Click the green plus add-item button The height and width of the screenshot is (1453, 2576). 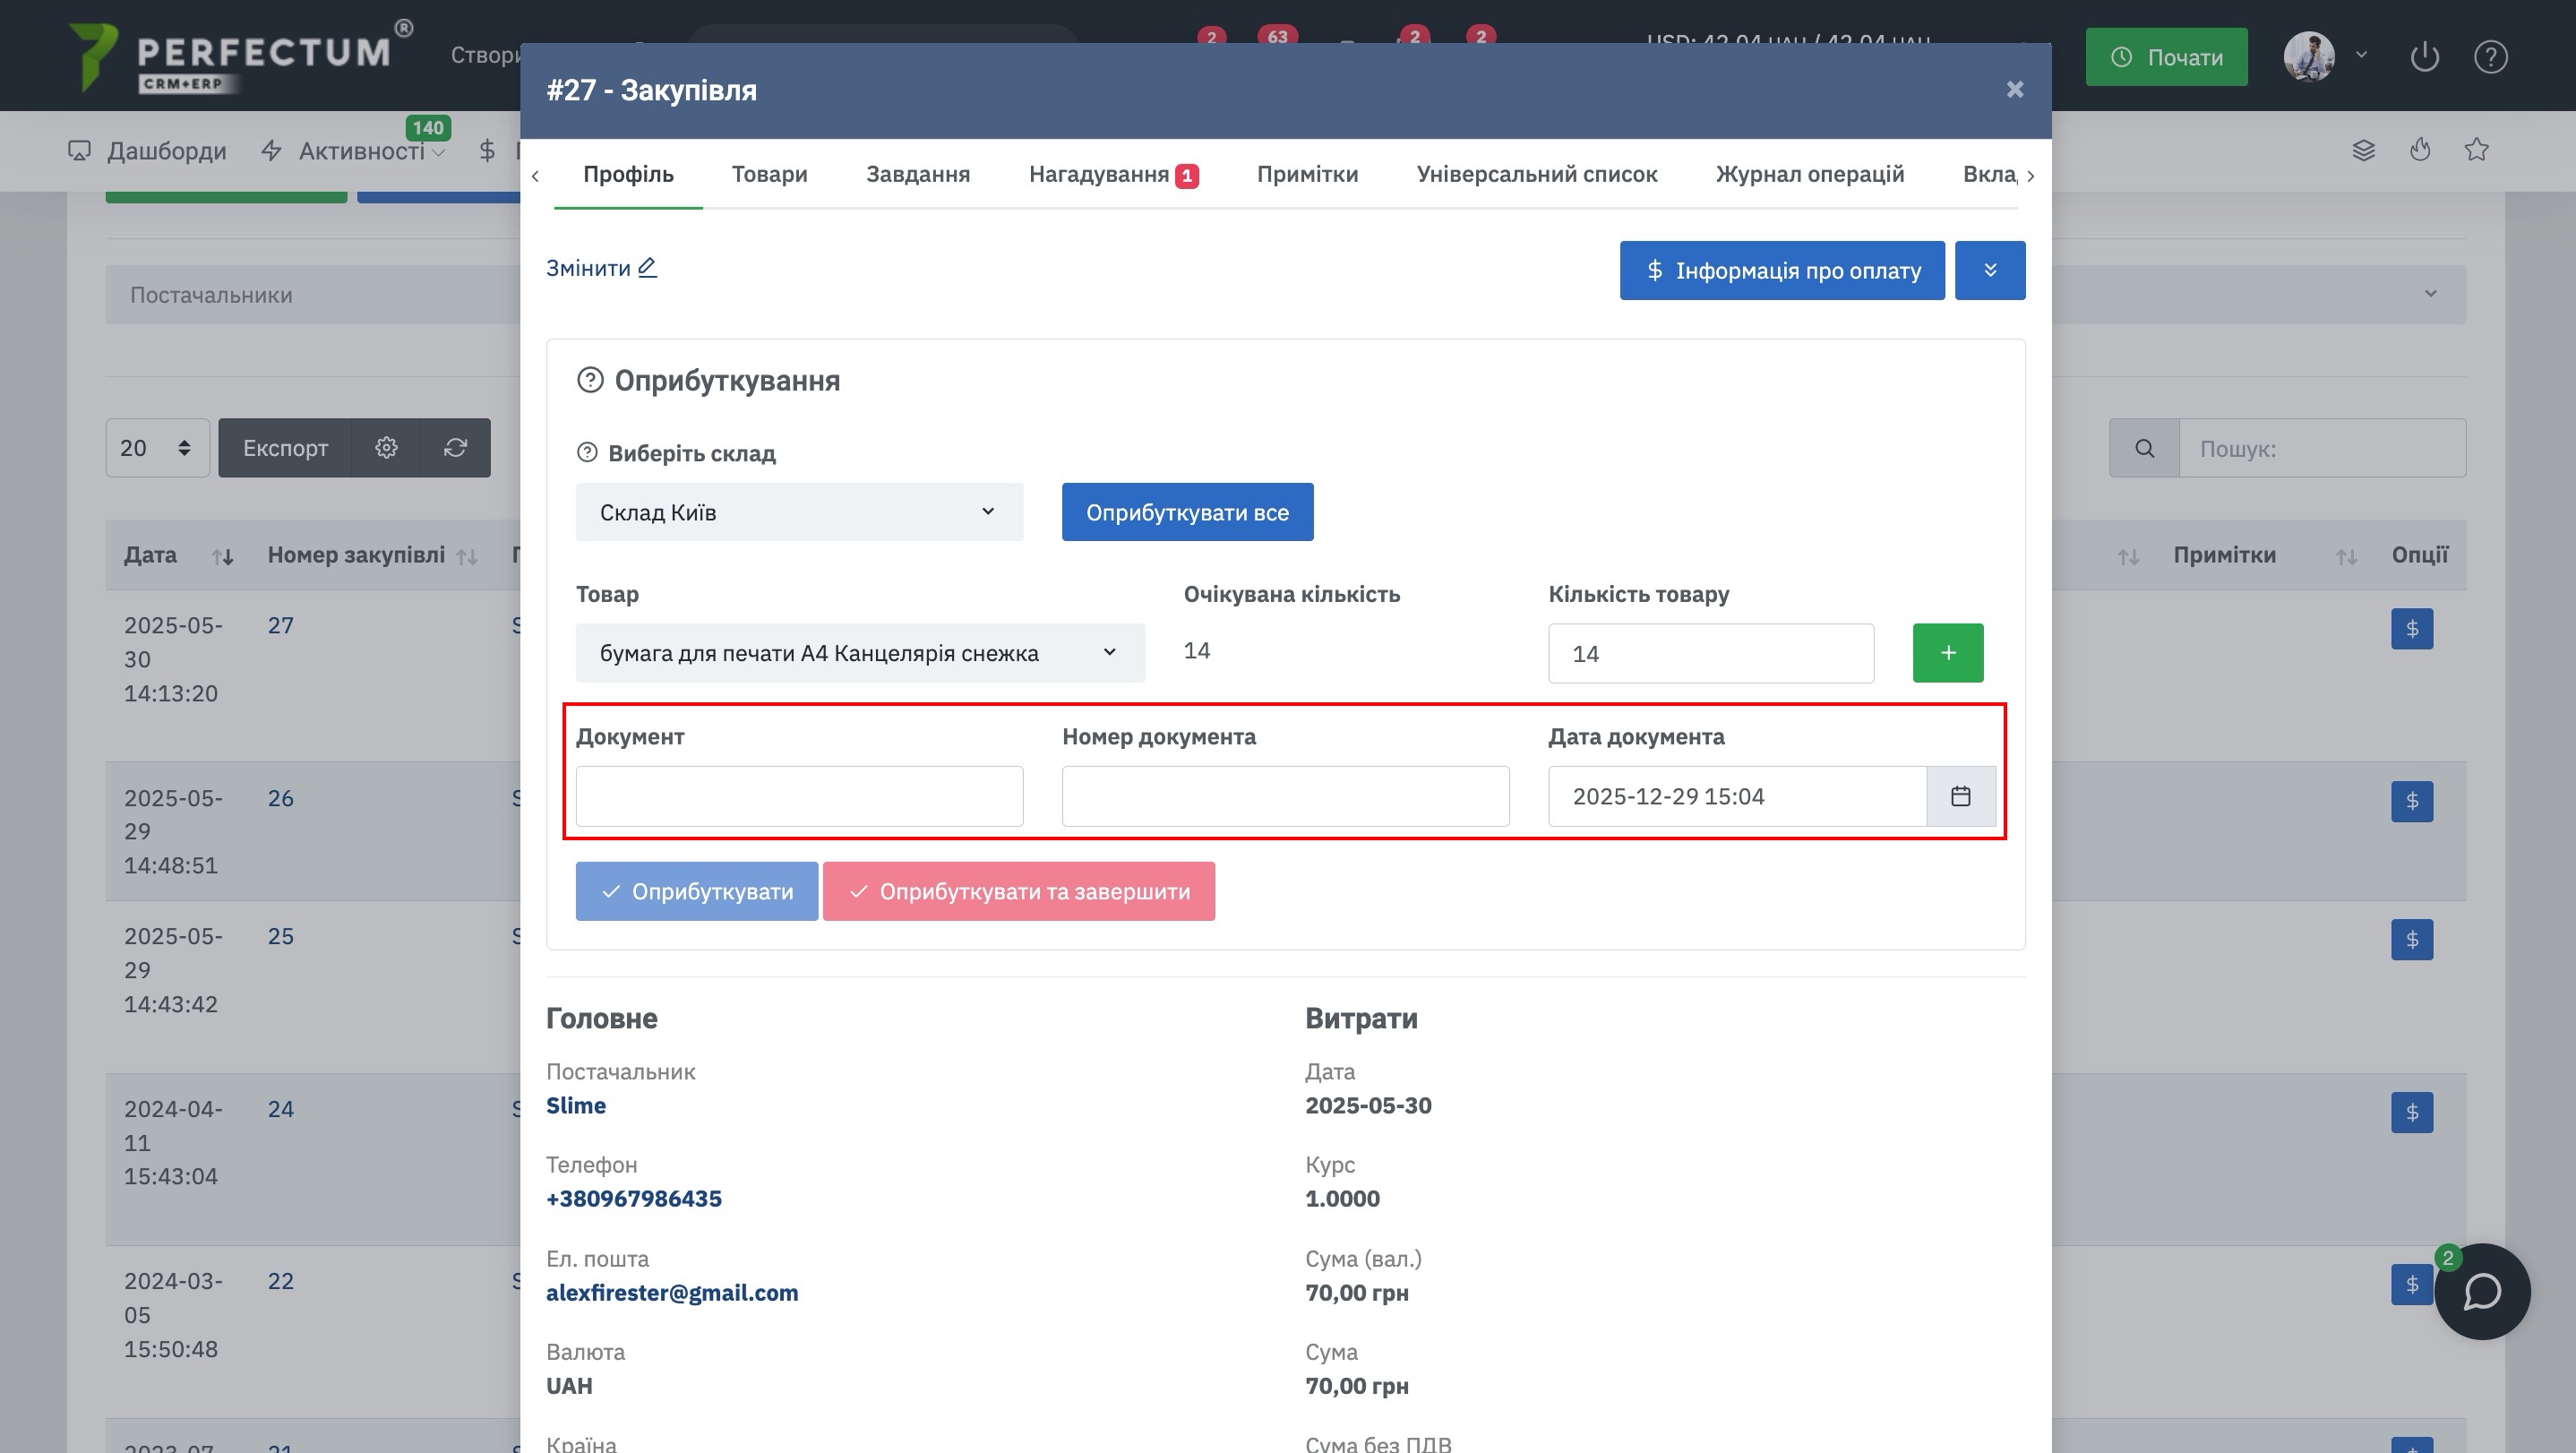click(x=1947, y=653)
